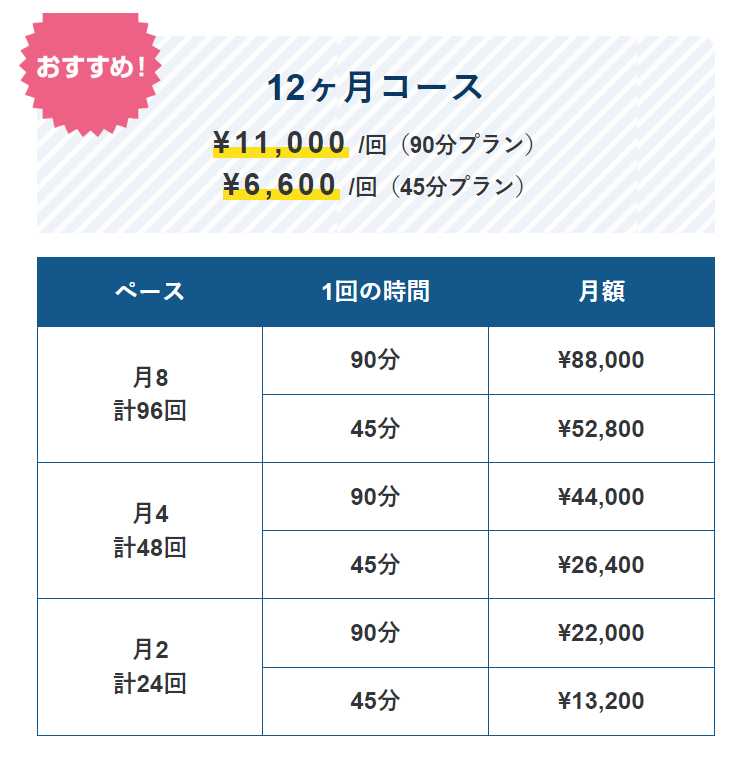Click the ¥22,000 monthly price cell
The image size is (752, 761).
pos(602,633)
